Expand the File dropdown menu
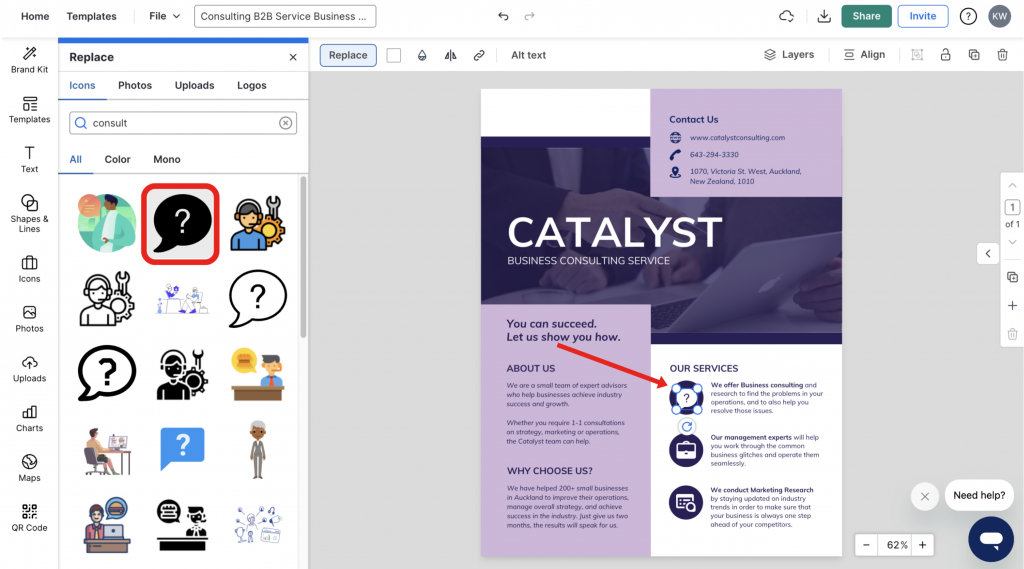This screenshot has height=569, width=1024. coord(165,16)
